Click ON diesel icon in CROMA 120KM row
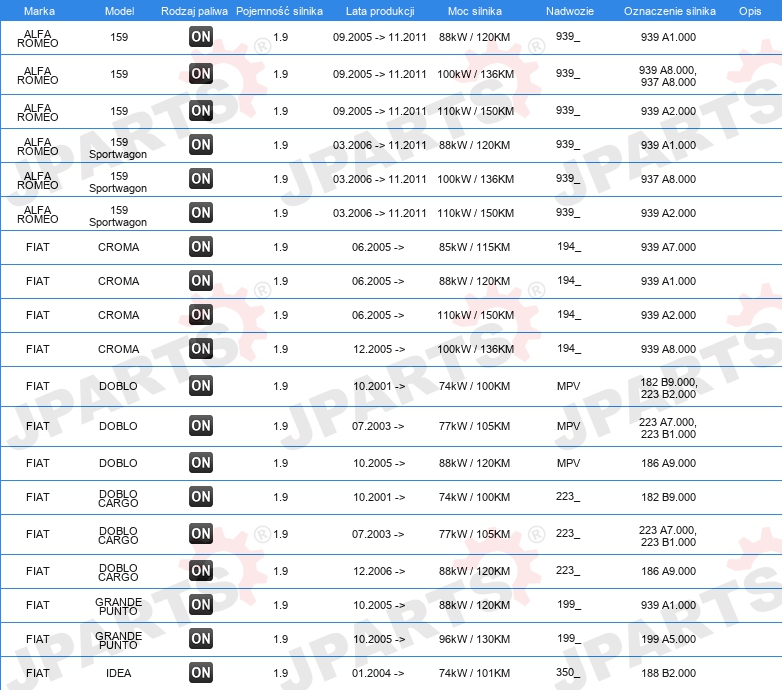Viewport: 782px width, 690px height. point(201,280)
